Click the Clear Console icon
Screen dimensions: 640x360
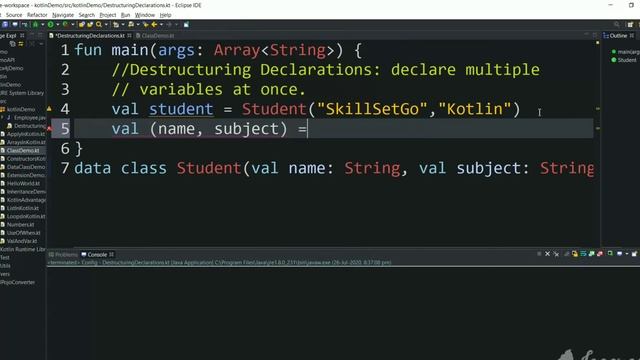(566, 254)
